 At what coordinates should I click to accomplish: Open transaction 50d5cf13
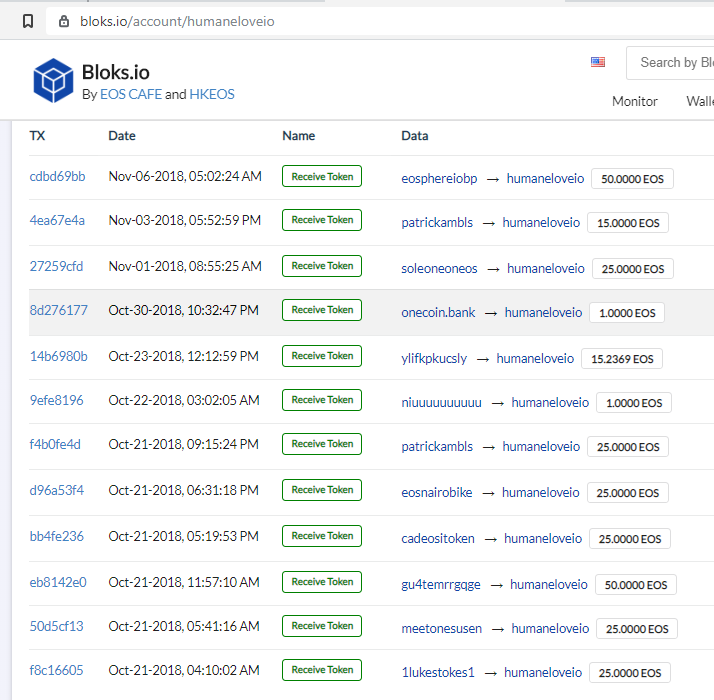coord(56,627)
